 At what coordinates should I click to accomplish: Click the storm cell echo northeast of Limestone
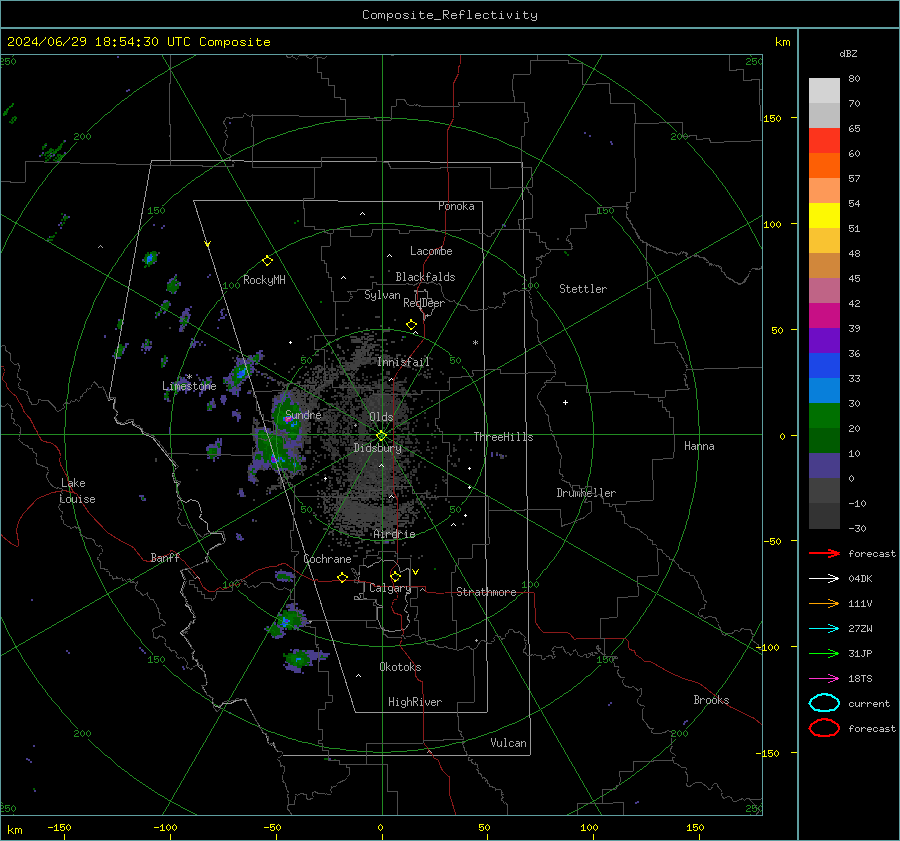tap(242, 372)
